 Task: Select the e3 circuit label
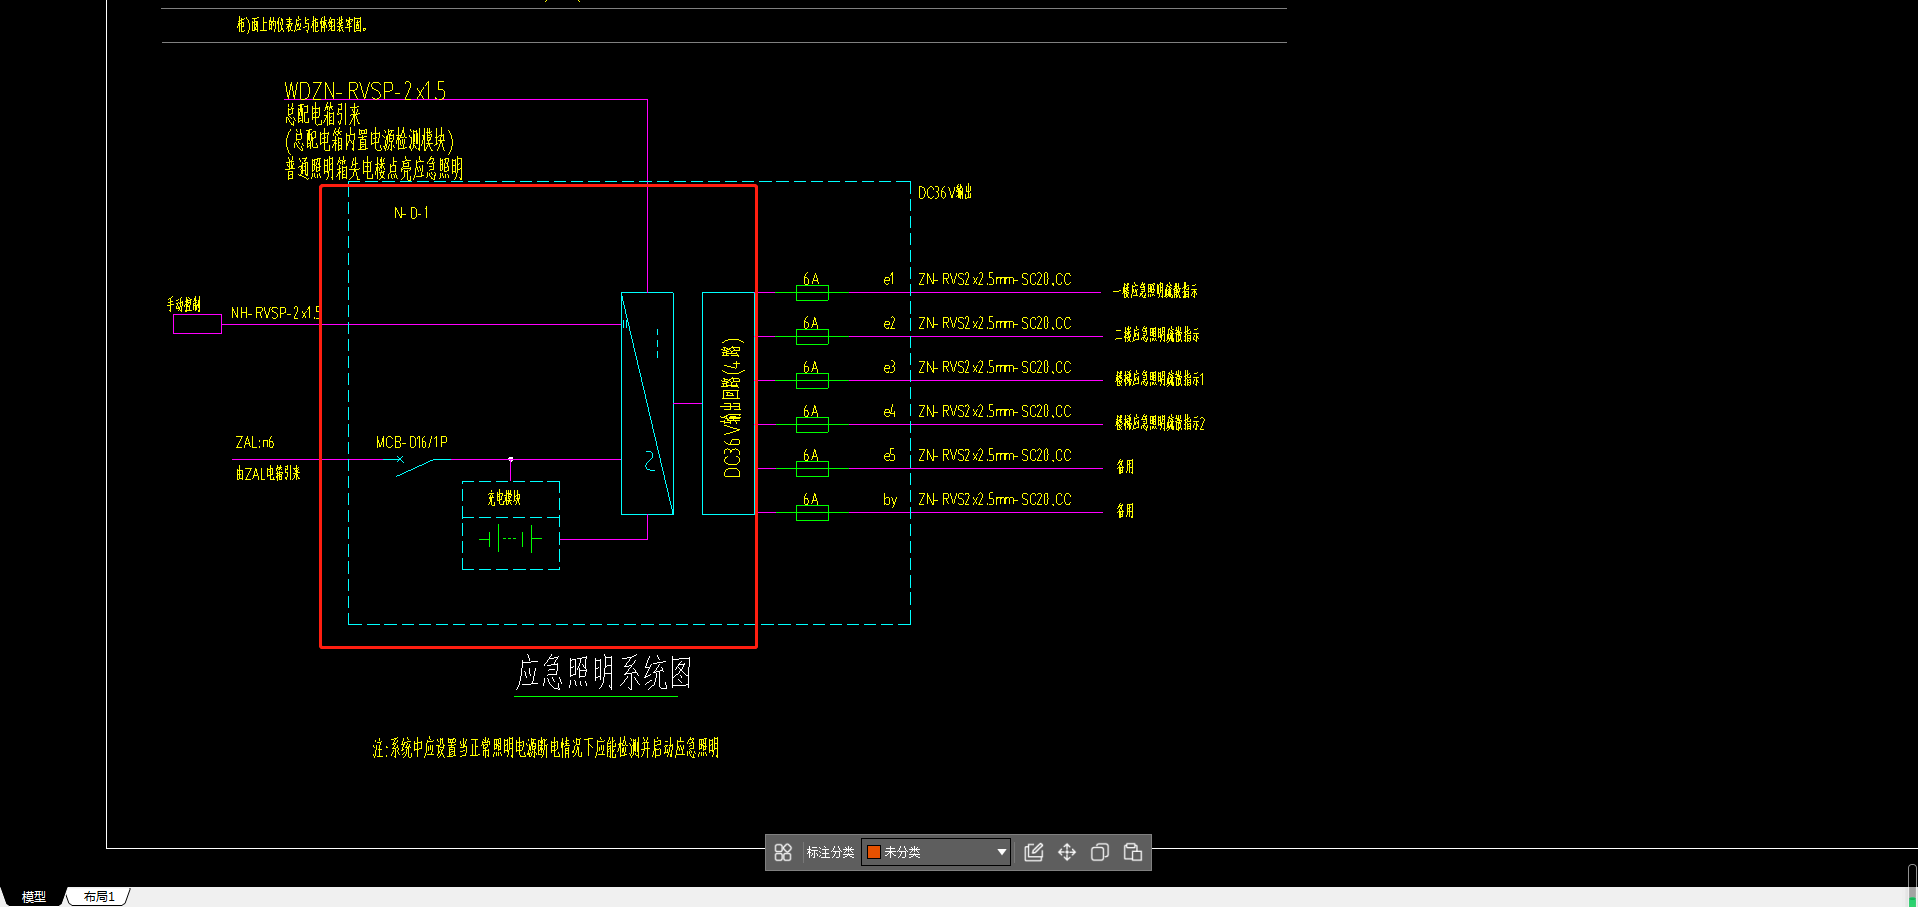(889, 367)
